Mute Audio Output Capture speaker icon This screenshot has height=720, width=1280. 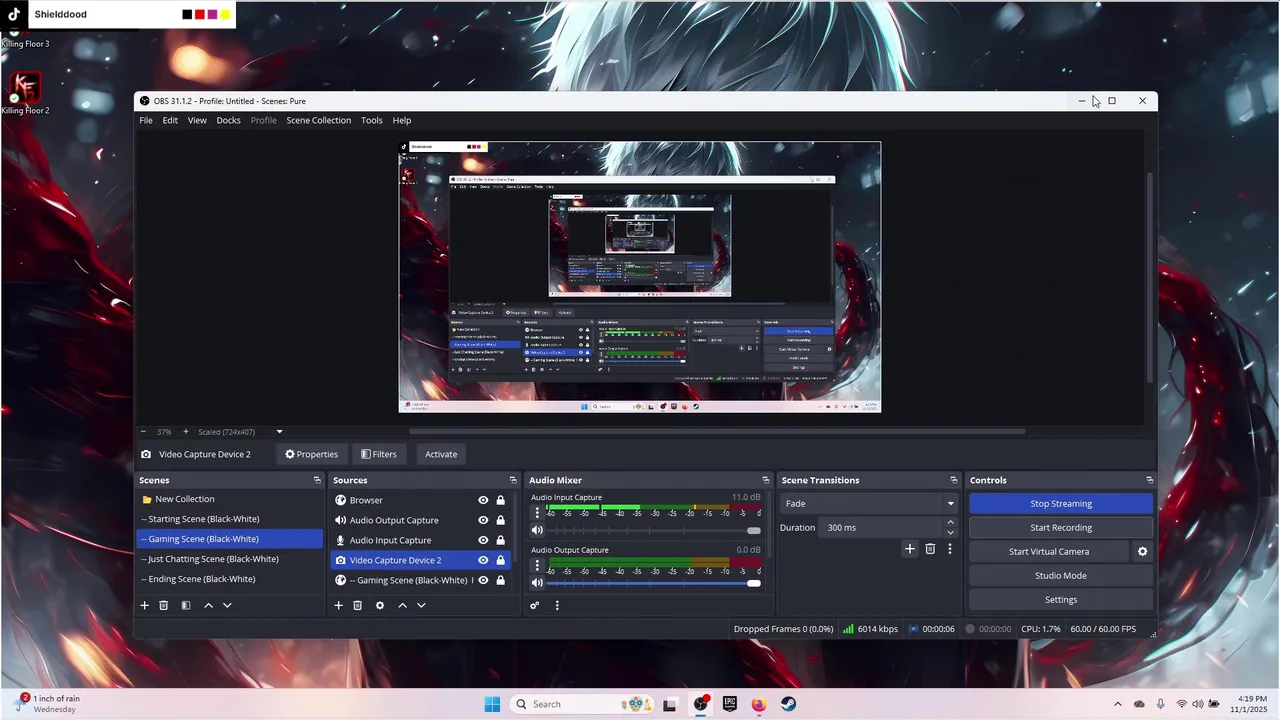tap(537, 583)
